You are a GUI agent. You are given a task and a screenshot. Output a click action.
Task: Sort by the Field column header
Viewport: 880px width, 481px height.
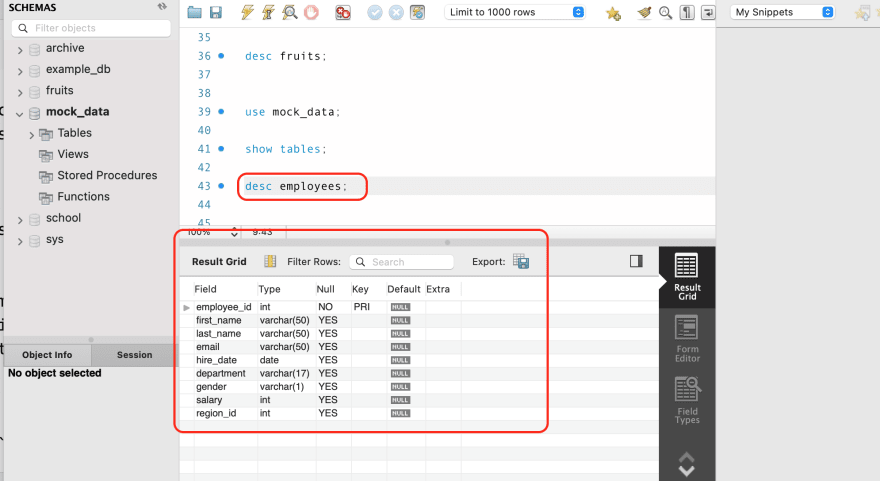click(224, 289)
